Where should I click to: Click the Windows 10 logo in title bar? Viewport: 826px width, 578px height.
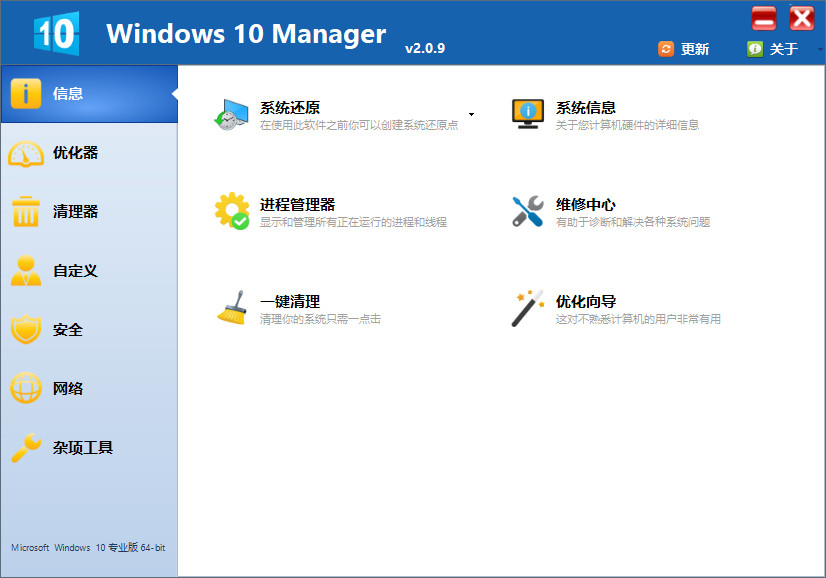pos(55,33)
